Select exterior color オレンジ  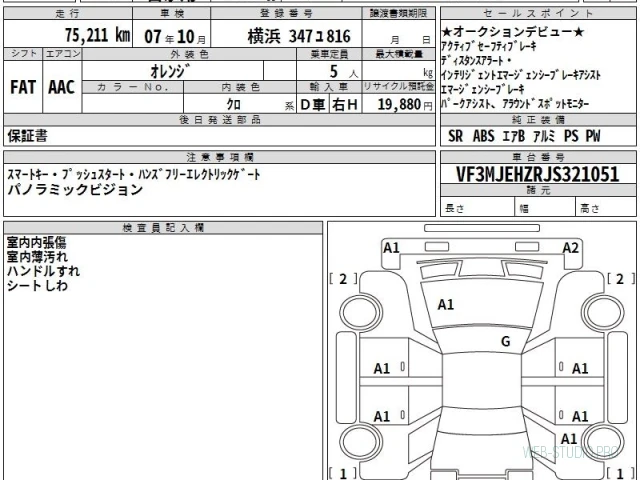pos(170,71)
